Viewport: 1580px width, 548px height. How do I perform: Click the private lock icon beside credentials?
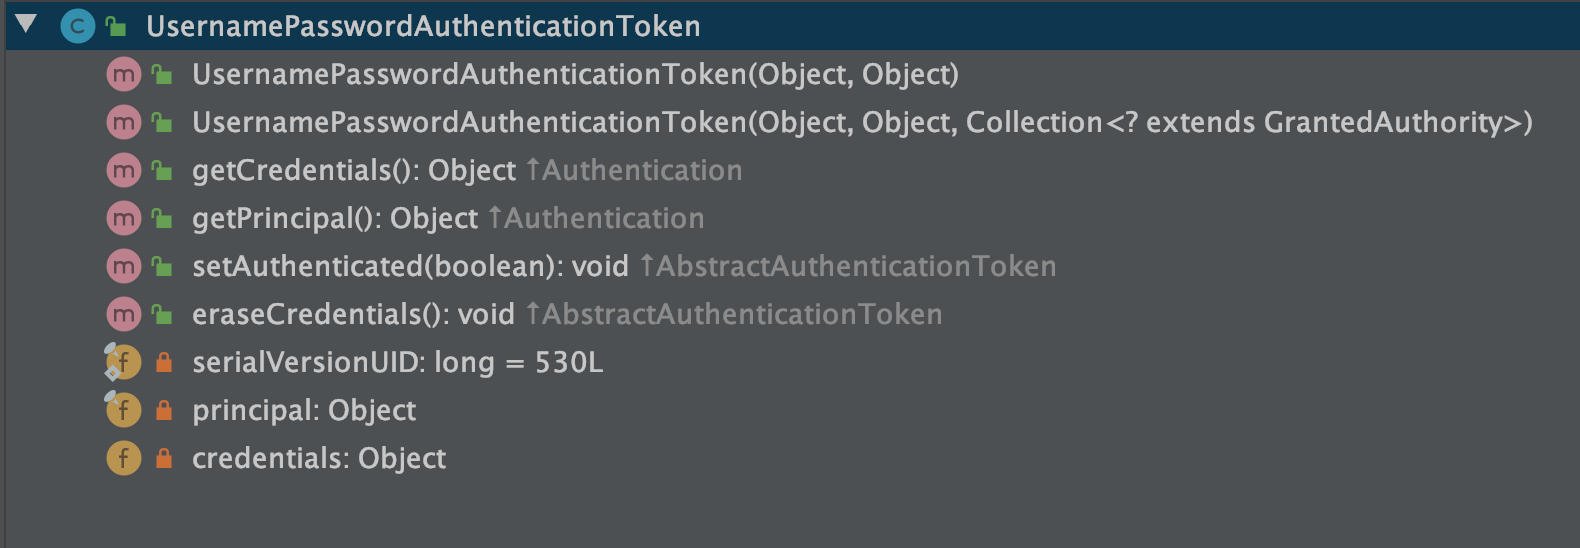(164, 458)
